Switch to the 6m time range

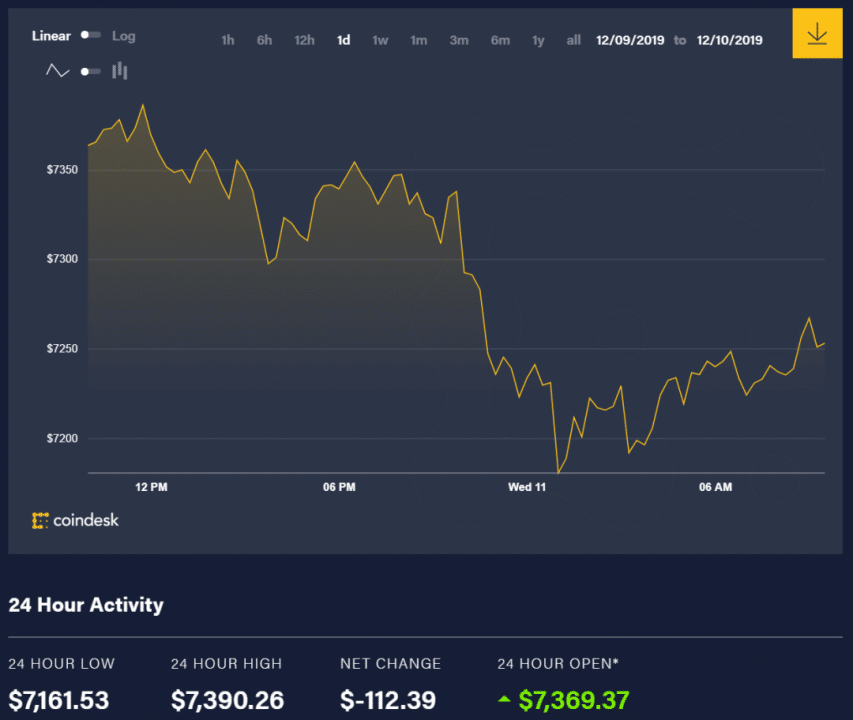coord(500,40)
